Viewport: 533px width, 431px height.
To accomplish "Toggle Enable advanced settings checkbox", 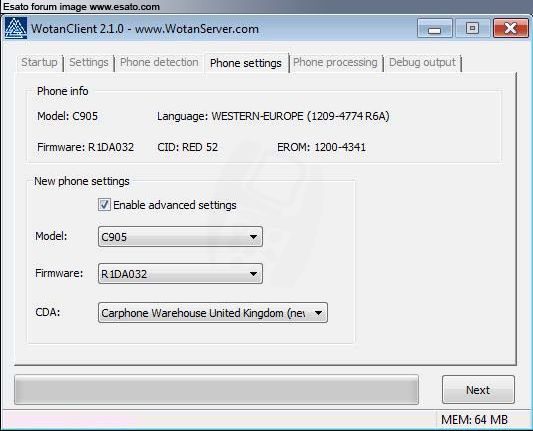I will (104, 205).
